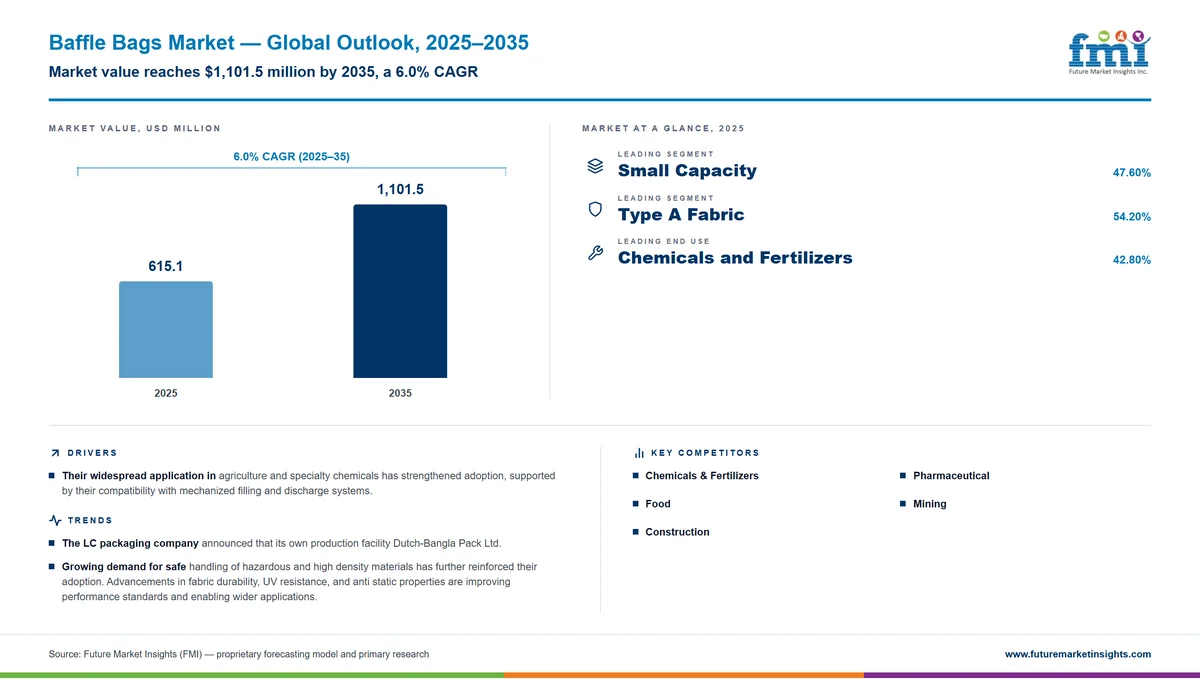The width and height of the screenshot is (1200, 679).
Task: Select the 'The LC packaging company' trend line
Action: (281, 543)
